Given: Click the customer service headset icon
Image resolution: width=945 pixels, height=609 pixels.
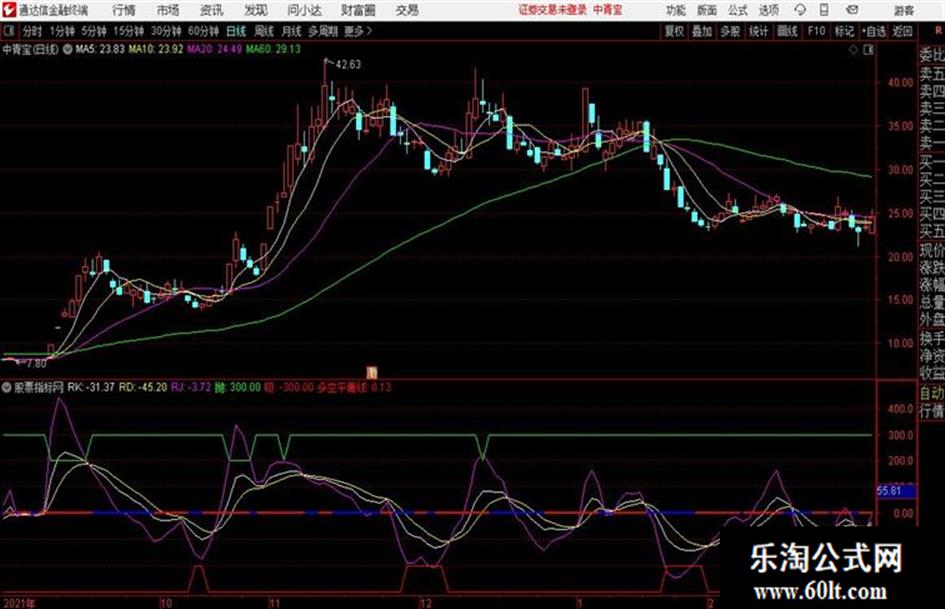Looking at the screenshot, I should (x=800, y=10).
